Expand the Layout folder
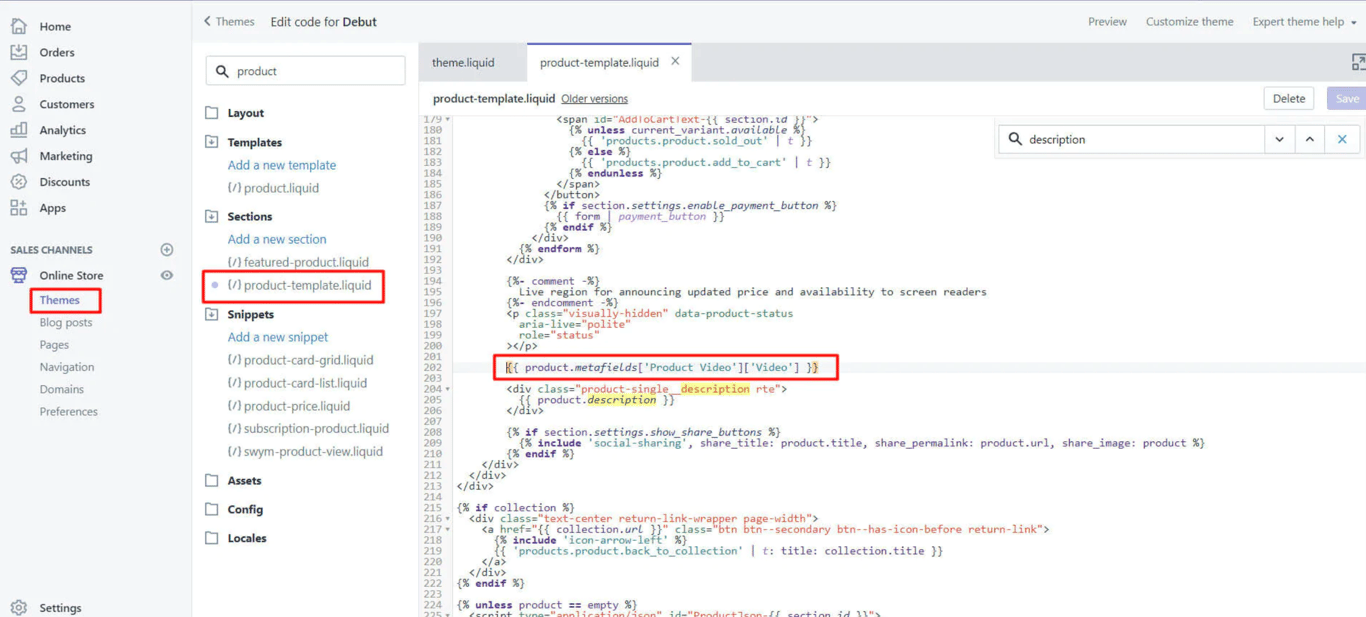Screen dimensions: 1366x617 pos(212,113)
